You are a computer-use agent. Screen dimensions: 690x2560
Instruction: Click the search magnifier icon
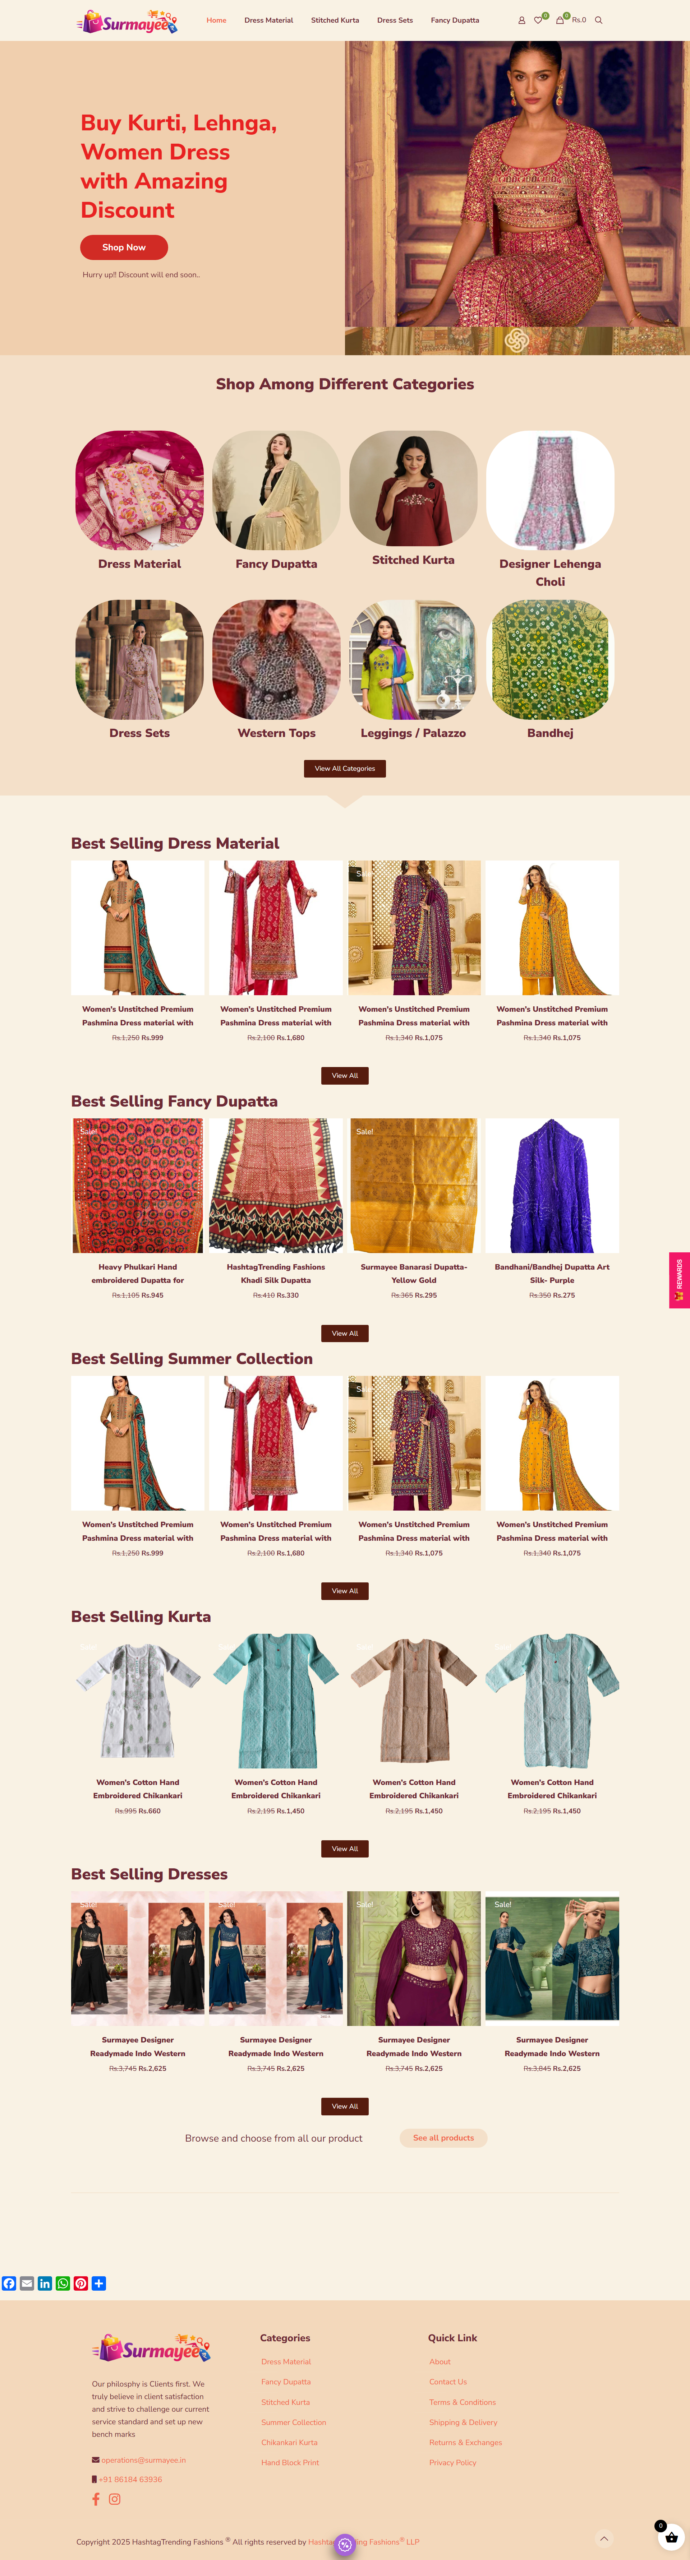pos(599,20)
